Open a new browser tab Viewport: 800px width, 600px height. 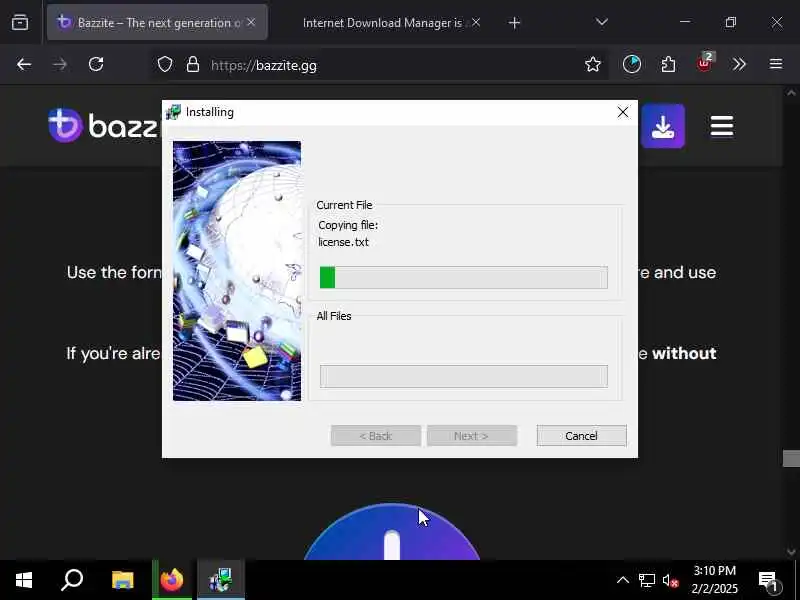click(x=514, y=22)
